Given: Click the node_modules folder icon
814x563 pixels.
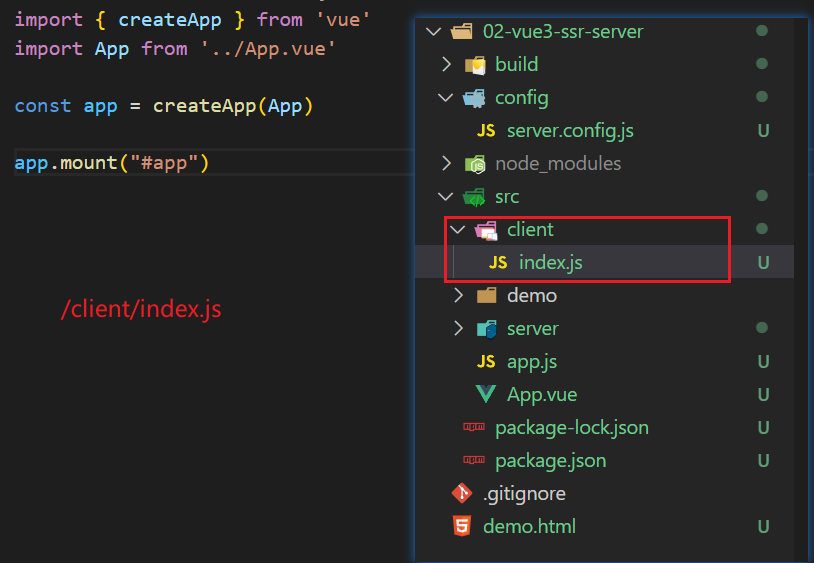Looking at the screenshot, I should point(474,164).
